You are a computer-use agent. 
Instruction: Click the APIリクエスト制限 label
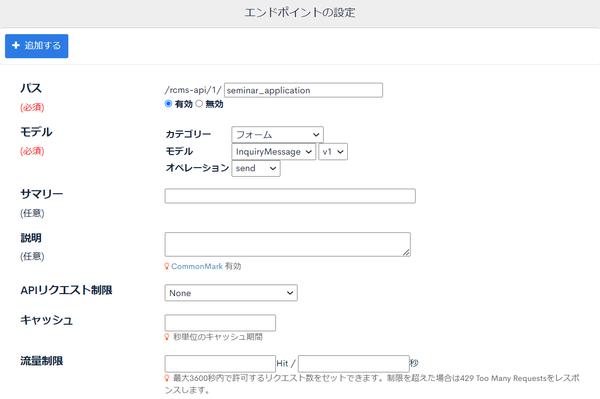(66, 290)
